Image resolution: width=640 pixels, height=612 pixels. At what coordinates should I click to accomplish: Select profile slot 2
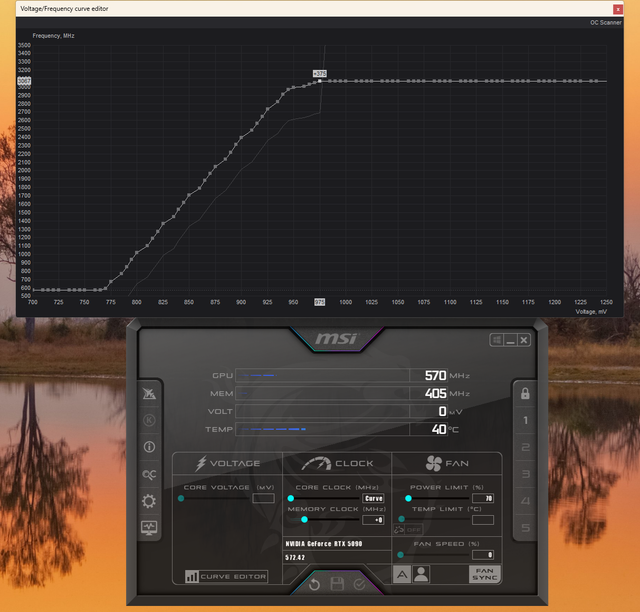525,447
